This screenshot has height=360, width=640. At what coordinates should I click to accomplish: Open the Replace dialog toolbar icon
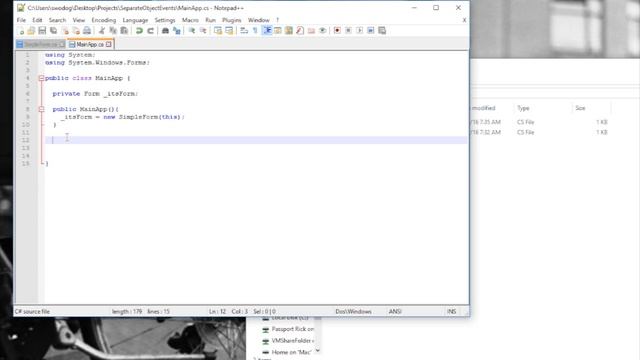pyautogui.click(x=177, y=31)
